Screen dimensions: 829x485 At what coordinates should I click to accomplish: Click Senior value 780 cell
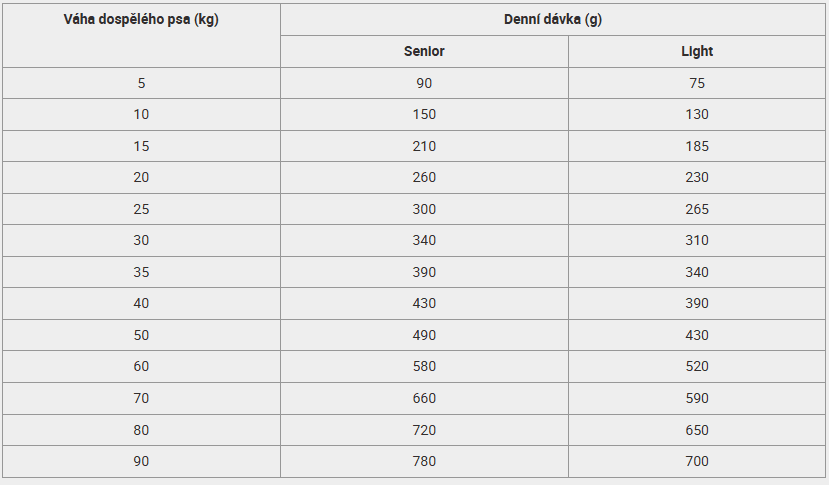424,461
